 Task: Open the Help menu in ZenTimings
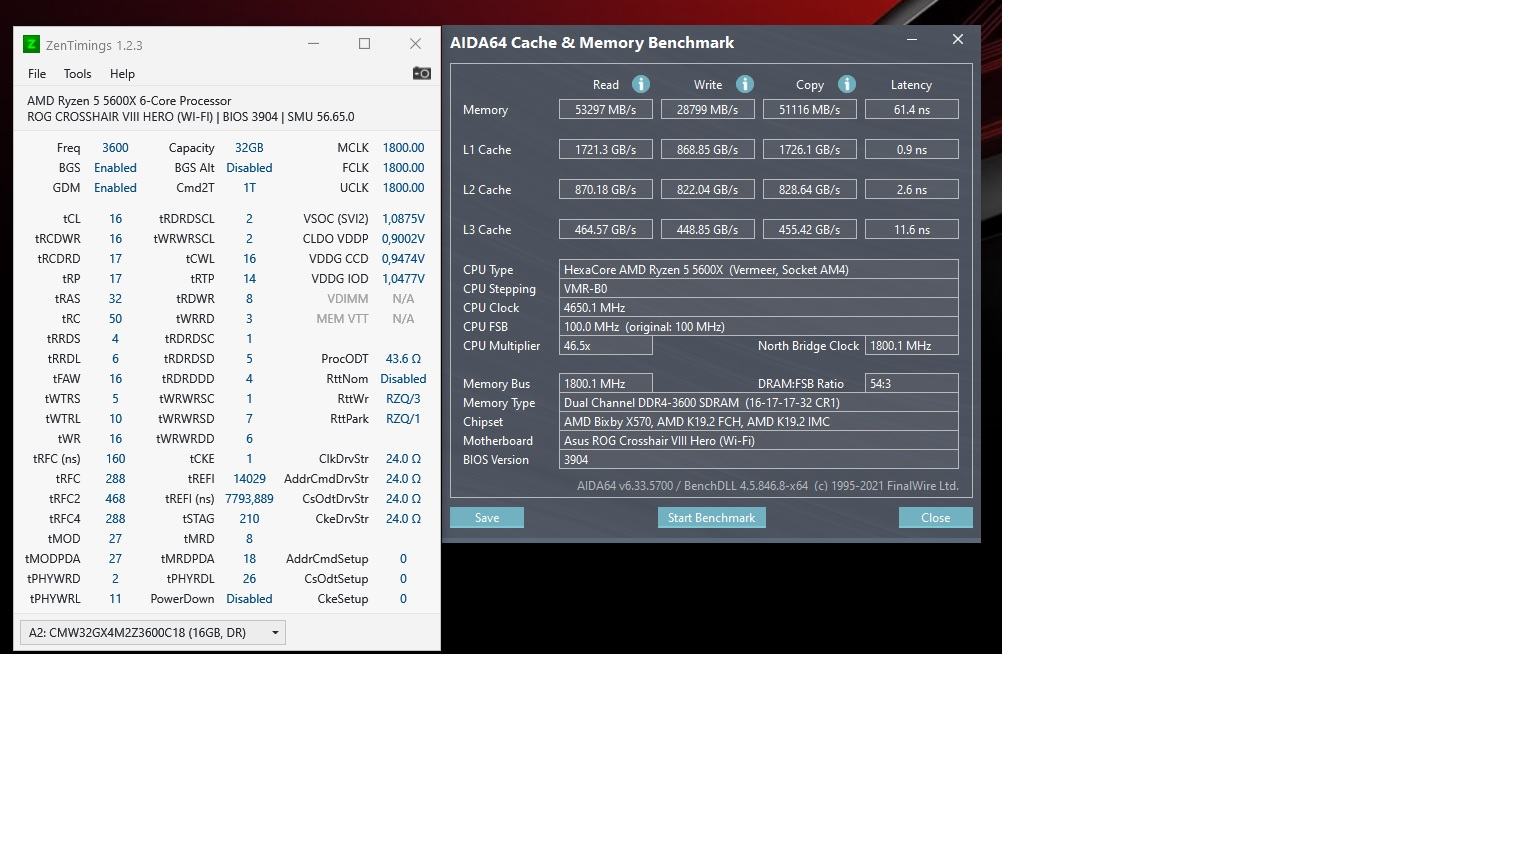122,74
